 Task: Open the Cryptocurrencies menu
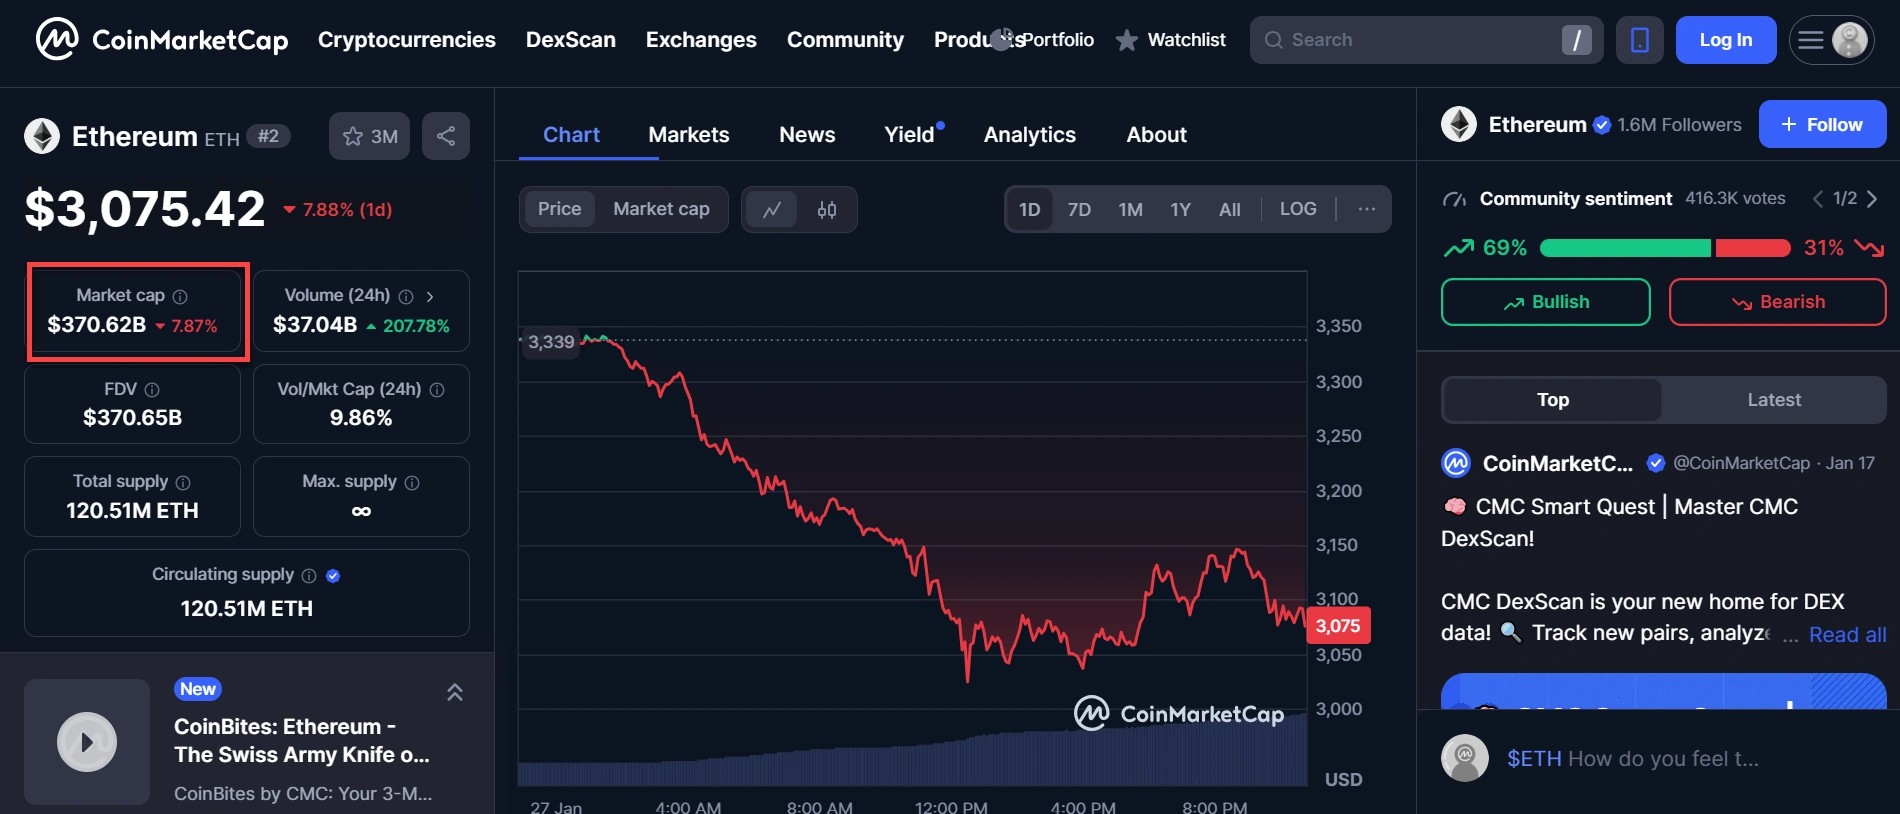click(x=406, y=40)
